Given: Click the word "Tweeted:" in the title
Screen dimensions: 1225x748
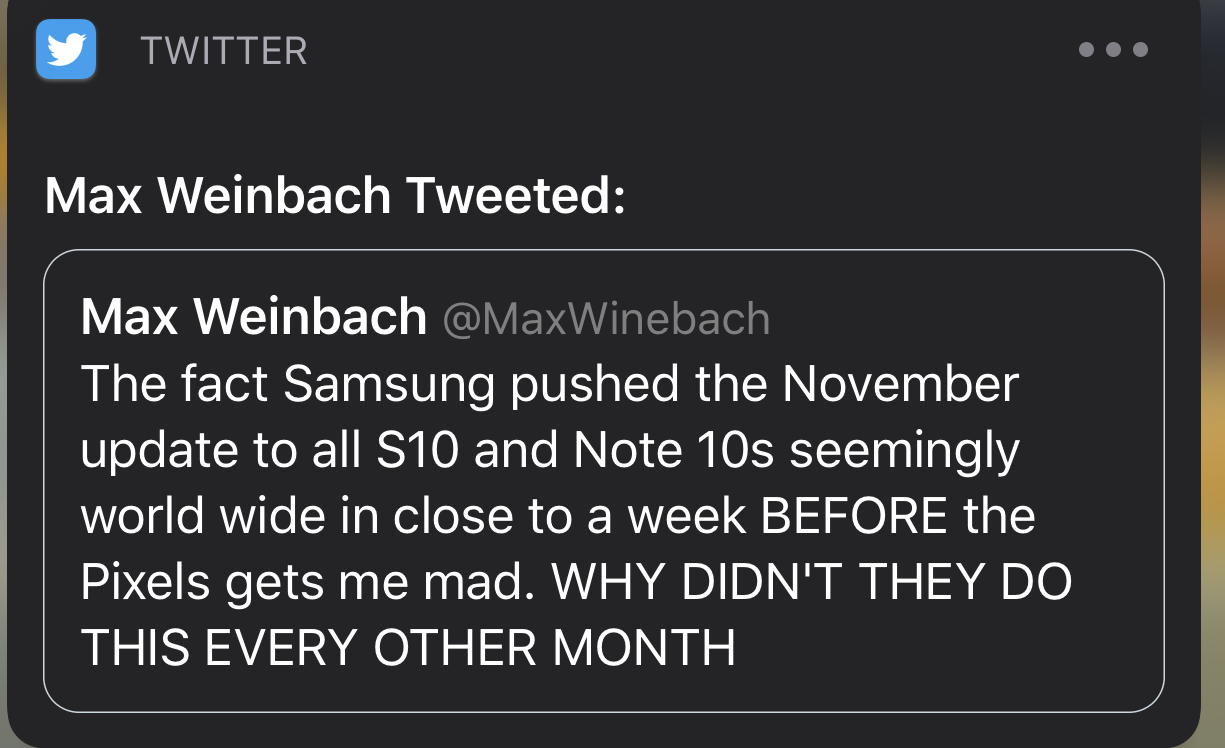Looking at the screenshot, I should pyautogui.click(x=515, y=194).
